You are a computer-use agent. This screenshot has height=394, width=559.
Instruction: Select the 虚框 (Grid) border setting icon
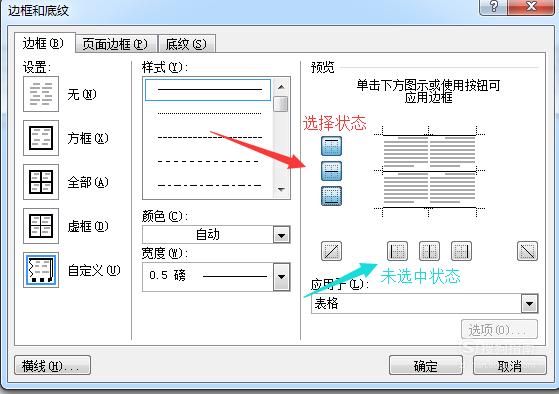click(x=41, y=226)
